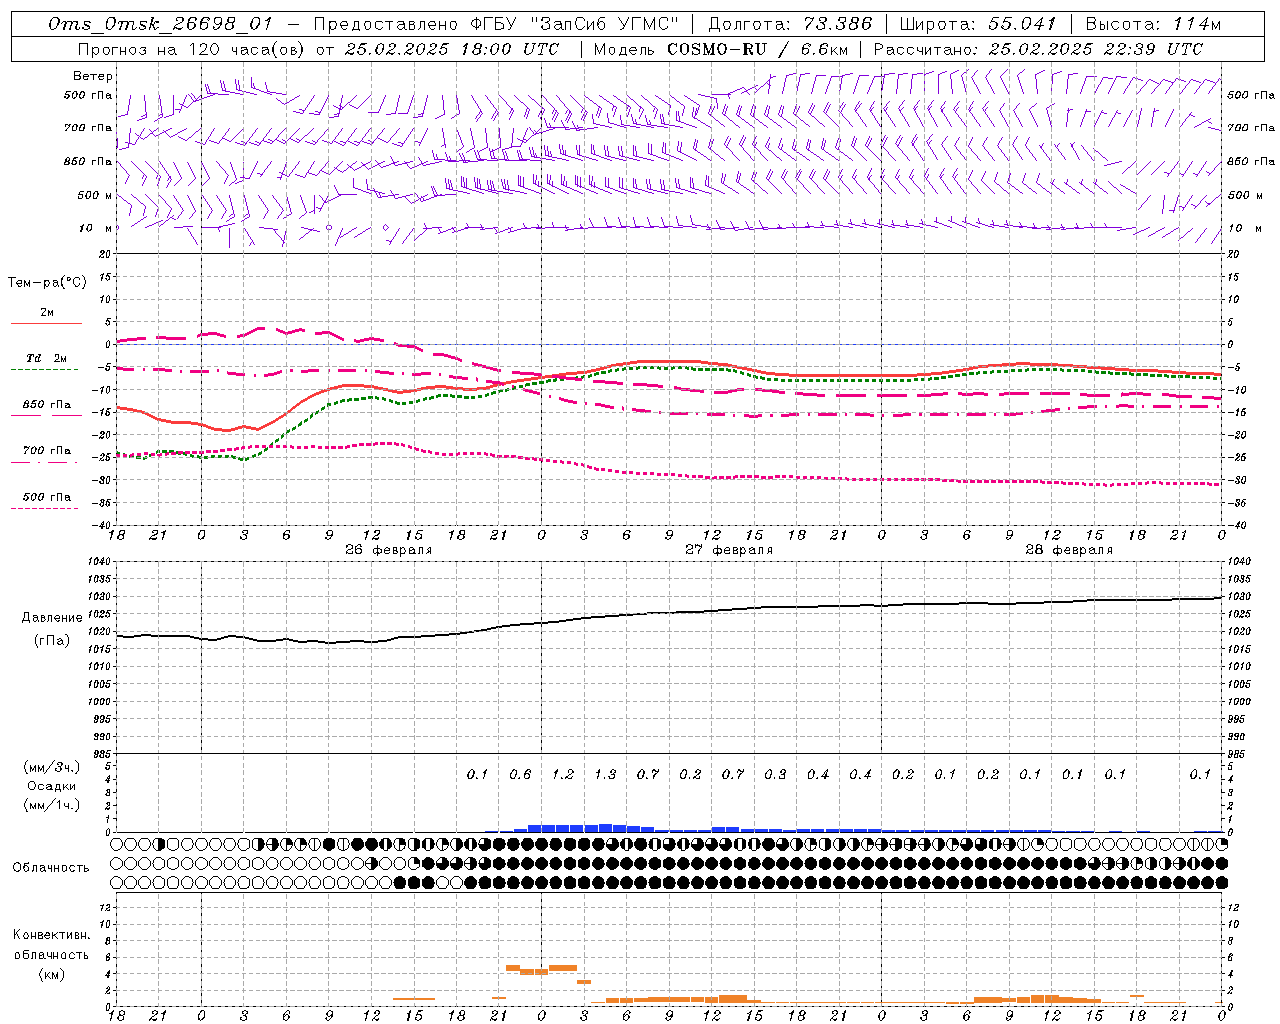Viewport: 1280px width, 1024px height.
Task: Click the 1040 tick on left pressure axis
Action: pos(97,561)
